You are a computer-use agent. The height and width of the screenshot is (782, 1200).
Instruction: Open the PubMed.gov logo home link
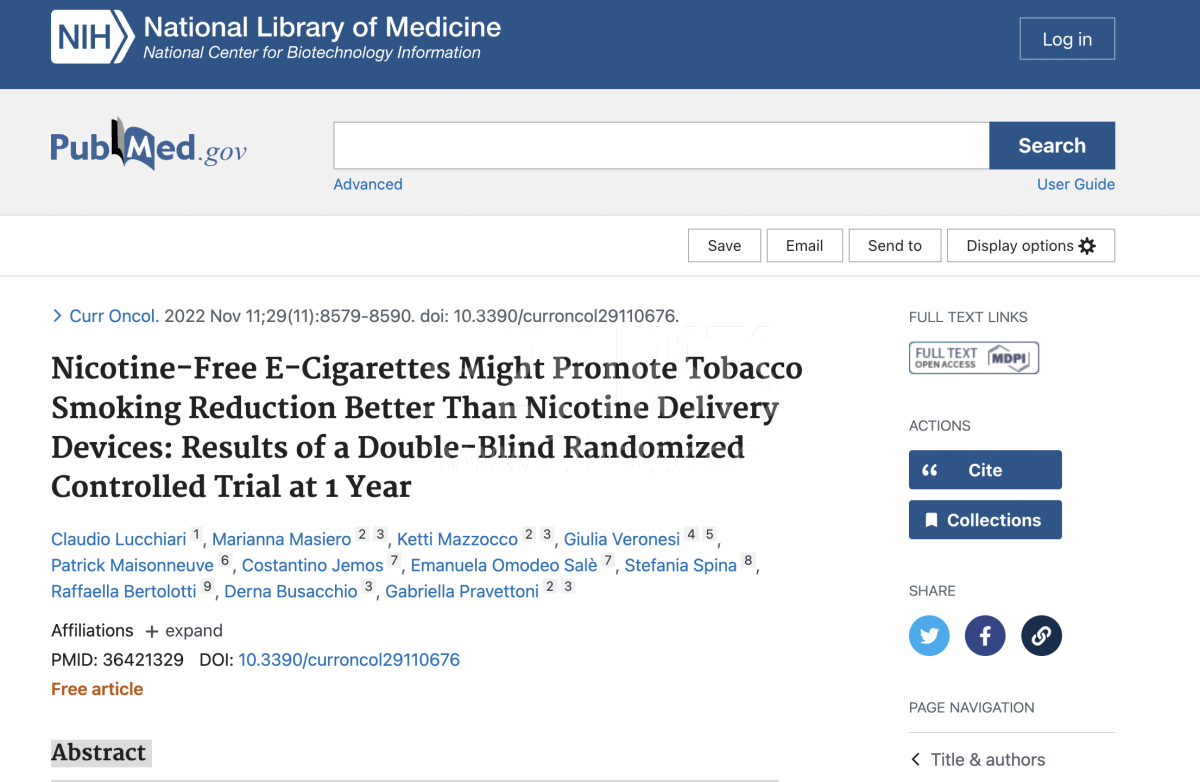click(149, 146)
